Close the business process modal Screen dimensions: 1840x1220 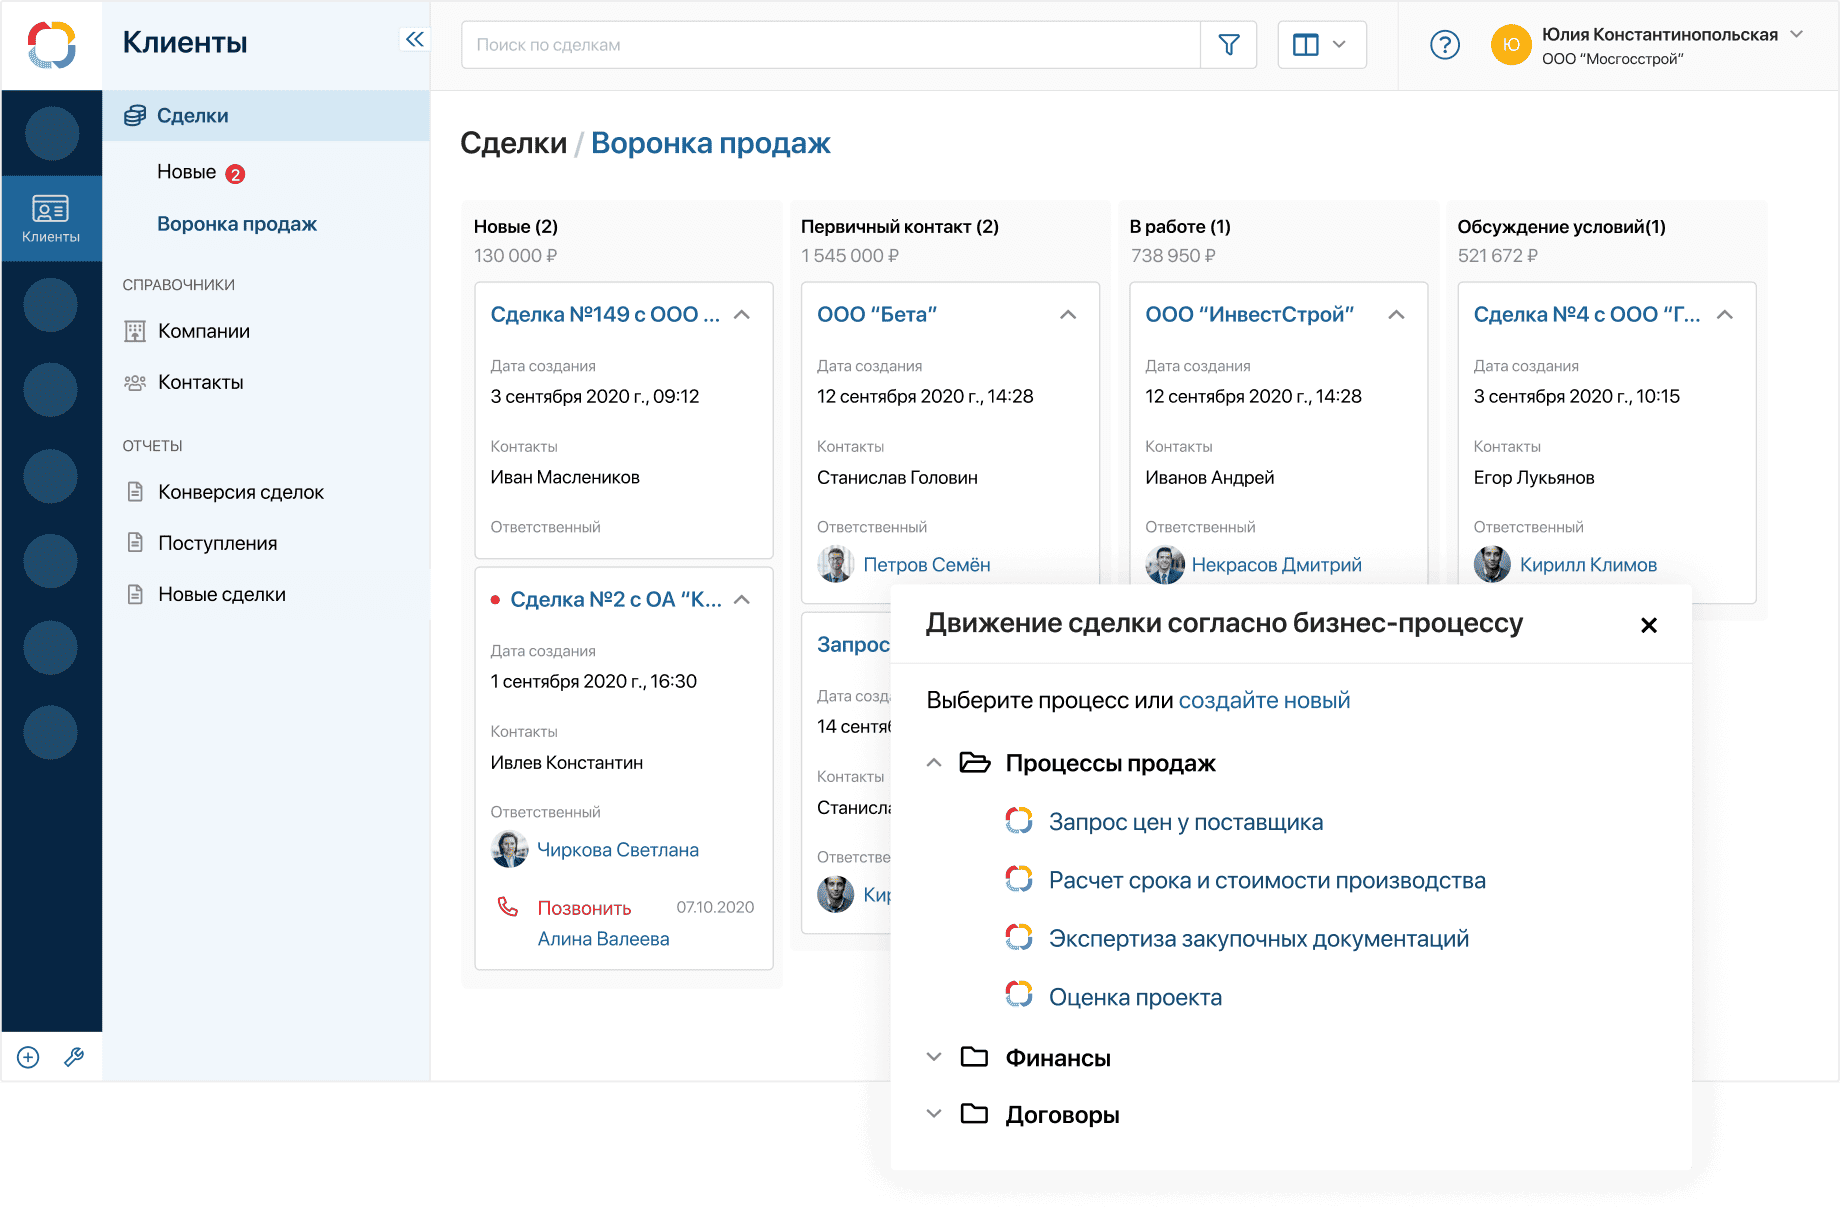1648,624
